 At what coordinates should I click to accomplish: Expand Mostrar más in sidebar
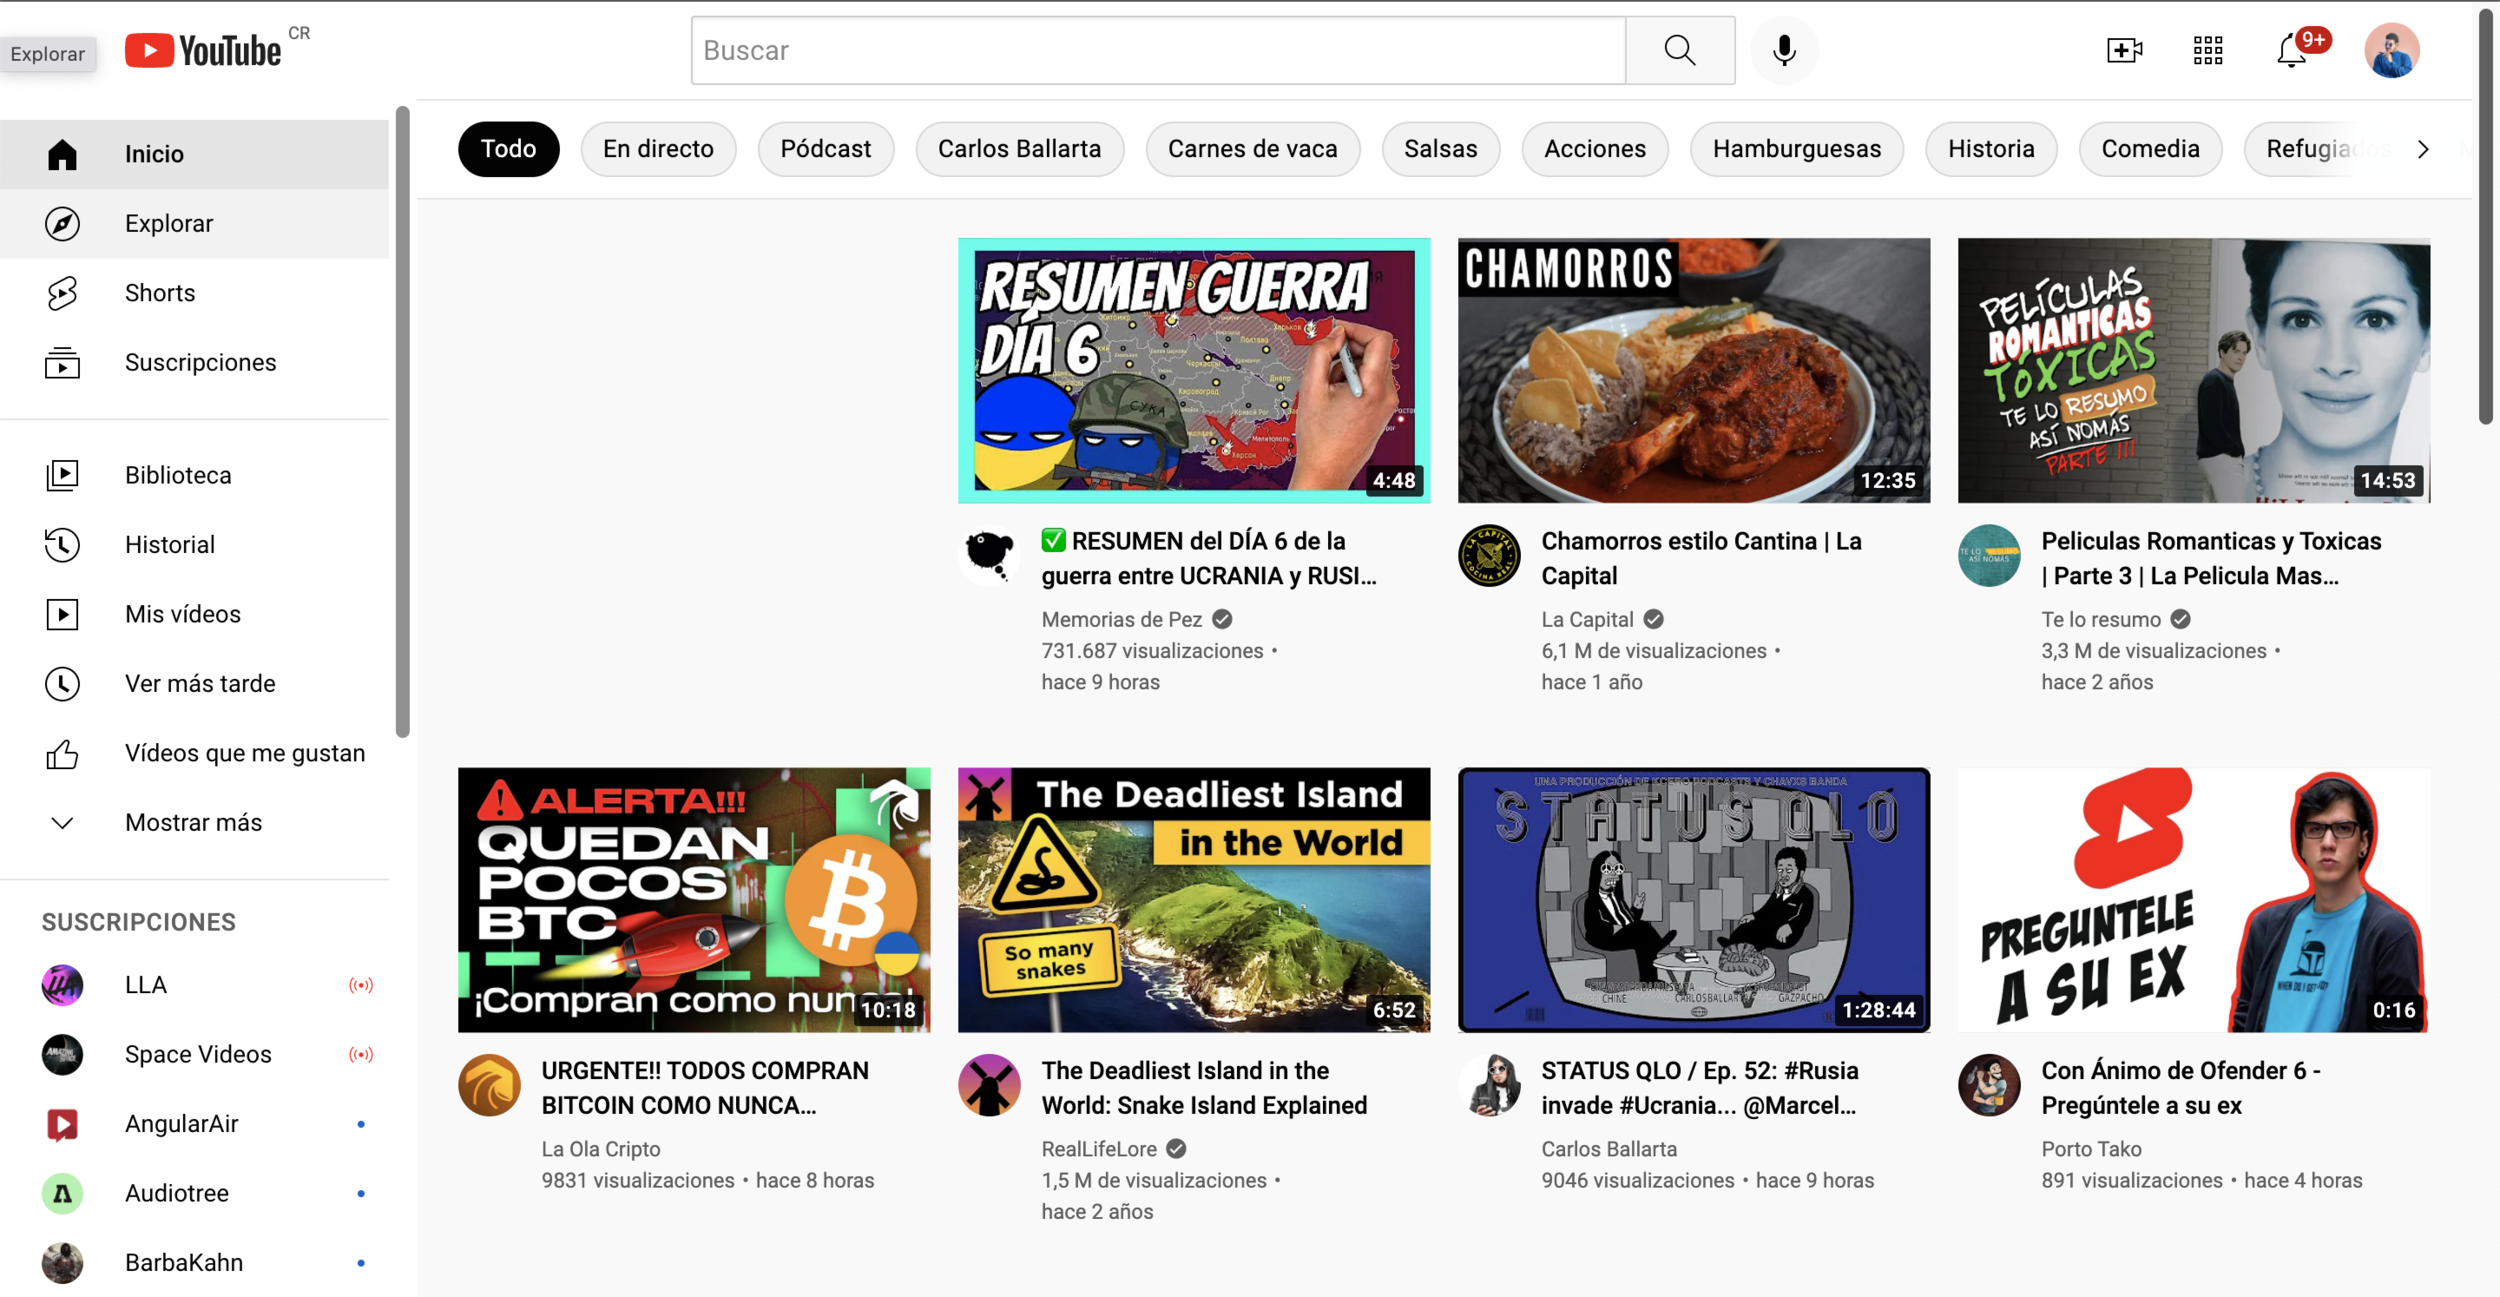(x=193, y=823)
